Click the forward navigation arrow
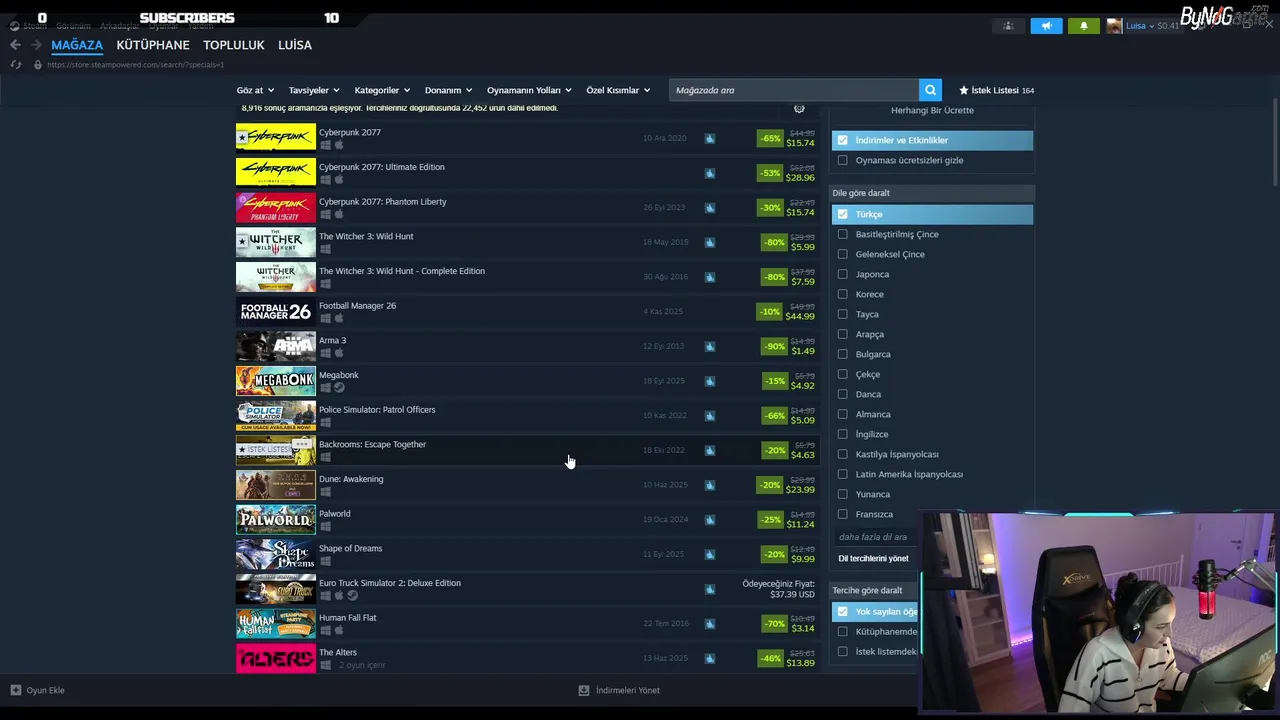 click(x=36, y=45)
